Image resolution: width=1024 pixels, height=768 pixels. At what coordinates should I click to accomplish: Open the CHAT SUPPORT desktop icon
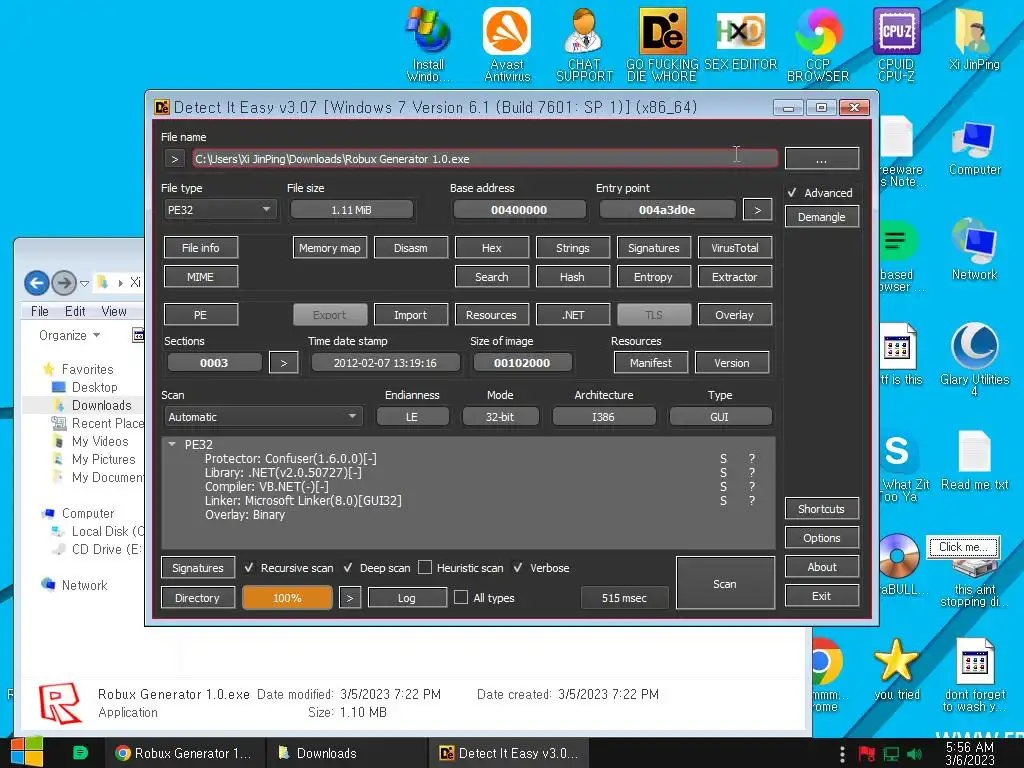pos(584,44)
